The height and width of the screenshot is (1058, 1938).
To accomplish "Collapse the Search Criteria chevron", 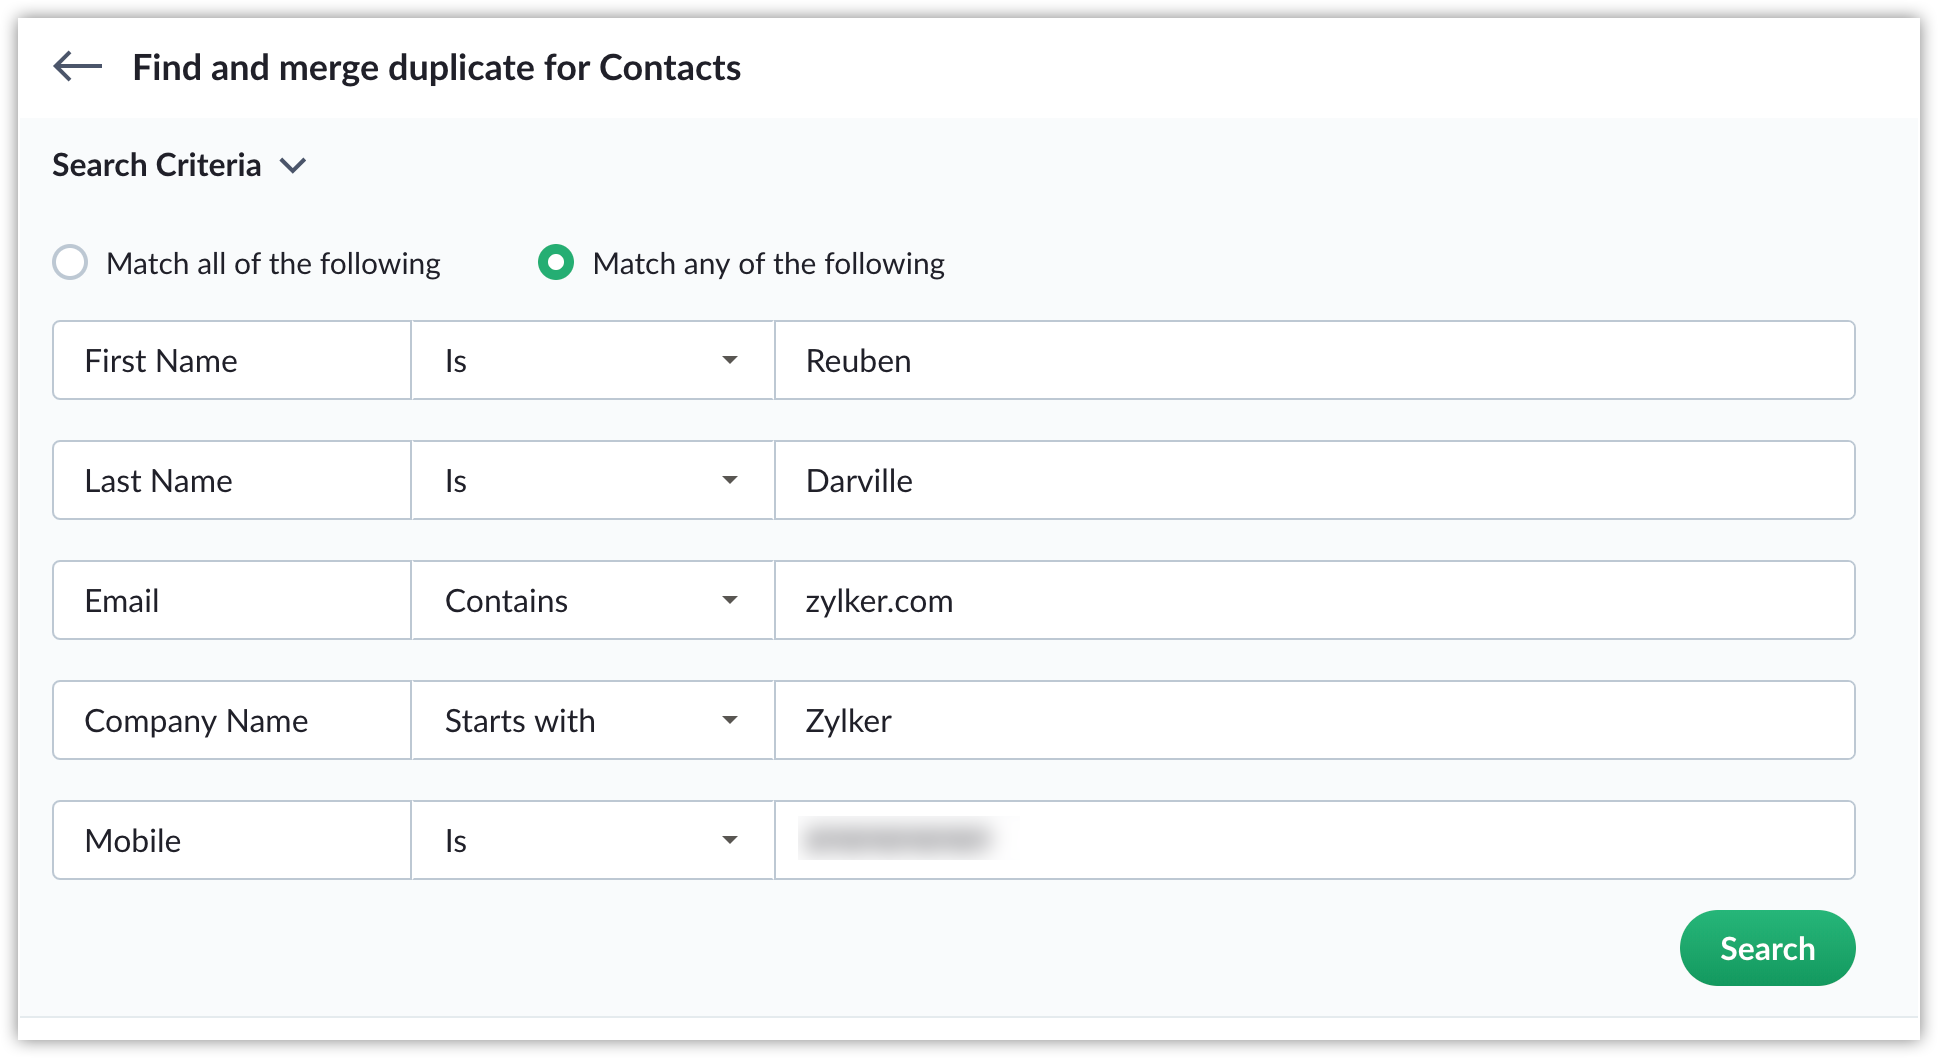I will [x=293, y=166].
